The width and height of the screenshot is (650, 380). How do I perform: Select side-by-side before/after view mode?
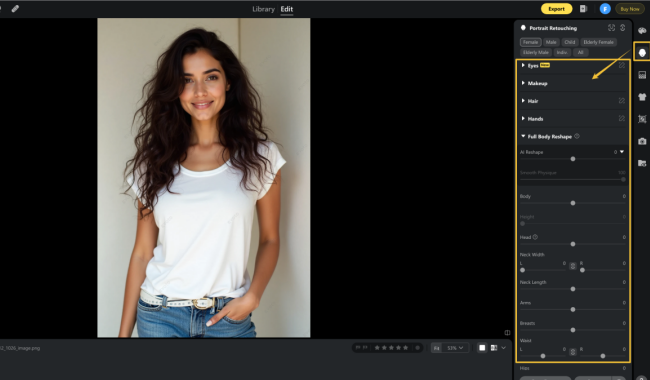tap(494, 348)
